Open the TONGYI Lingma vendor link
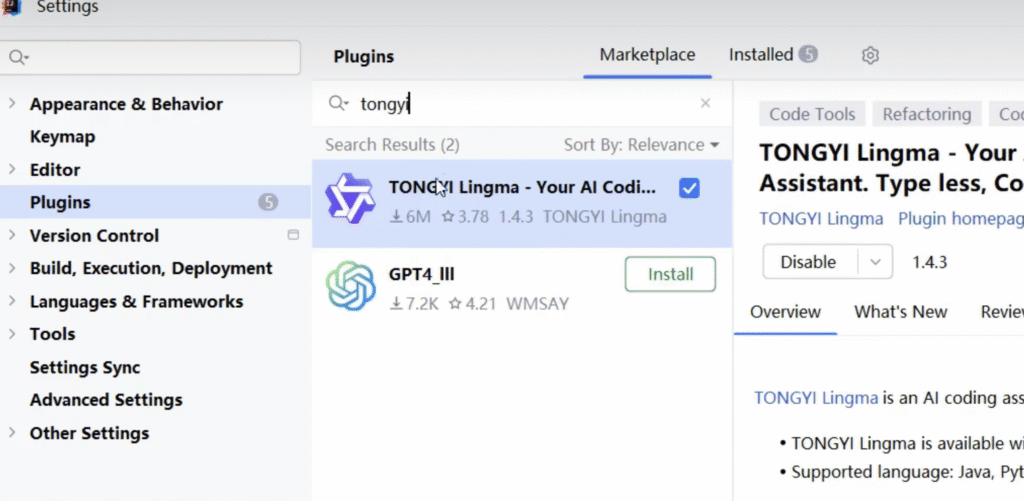The width and height of the screenshot is (1024, 501). pyautogui.click(x=821, y=218)
